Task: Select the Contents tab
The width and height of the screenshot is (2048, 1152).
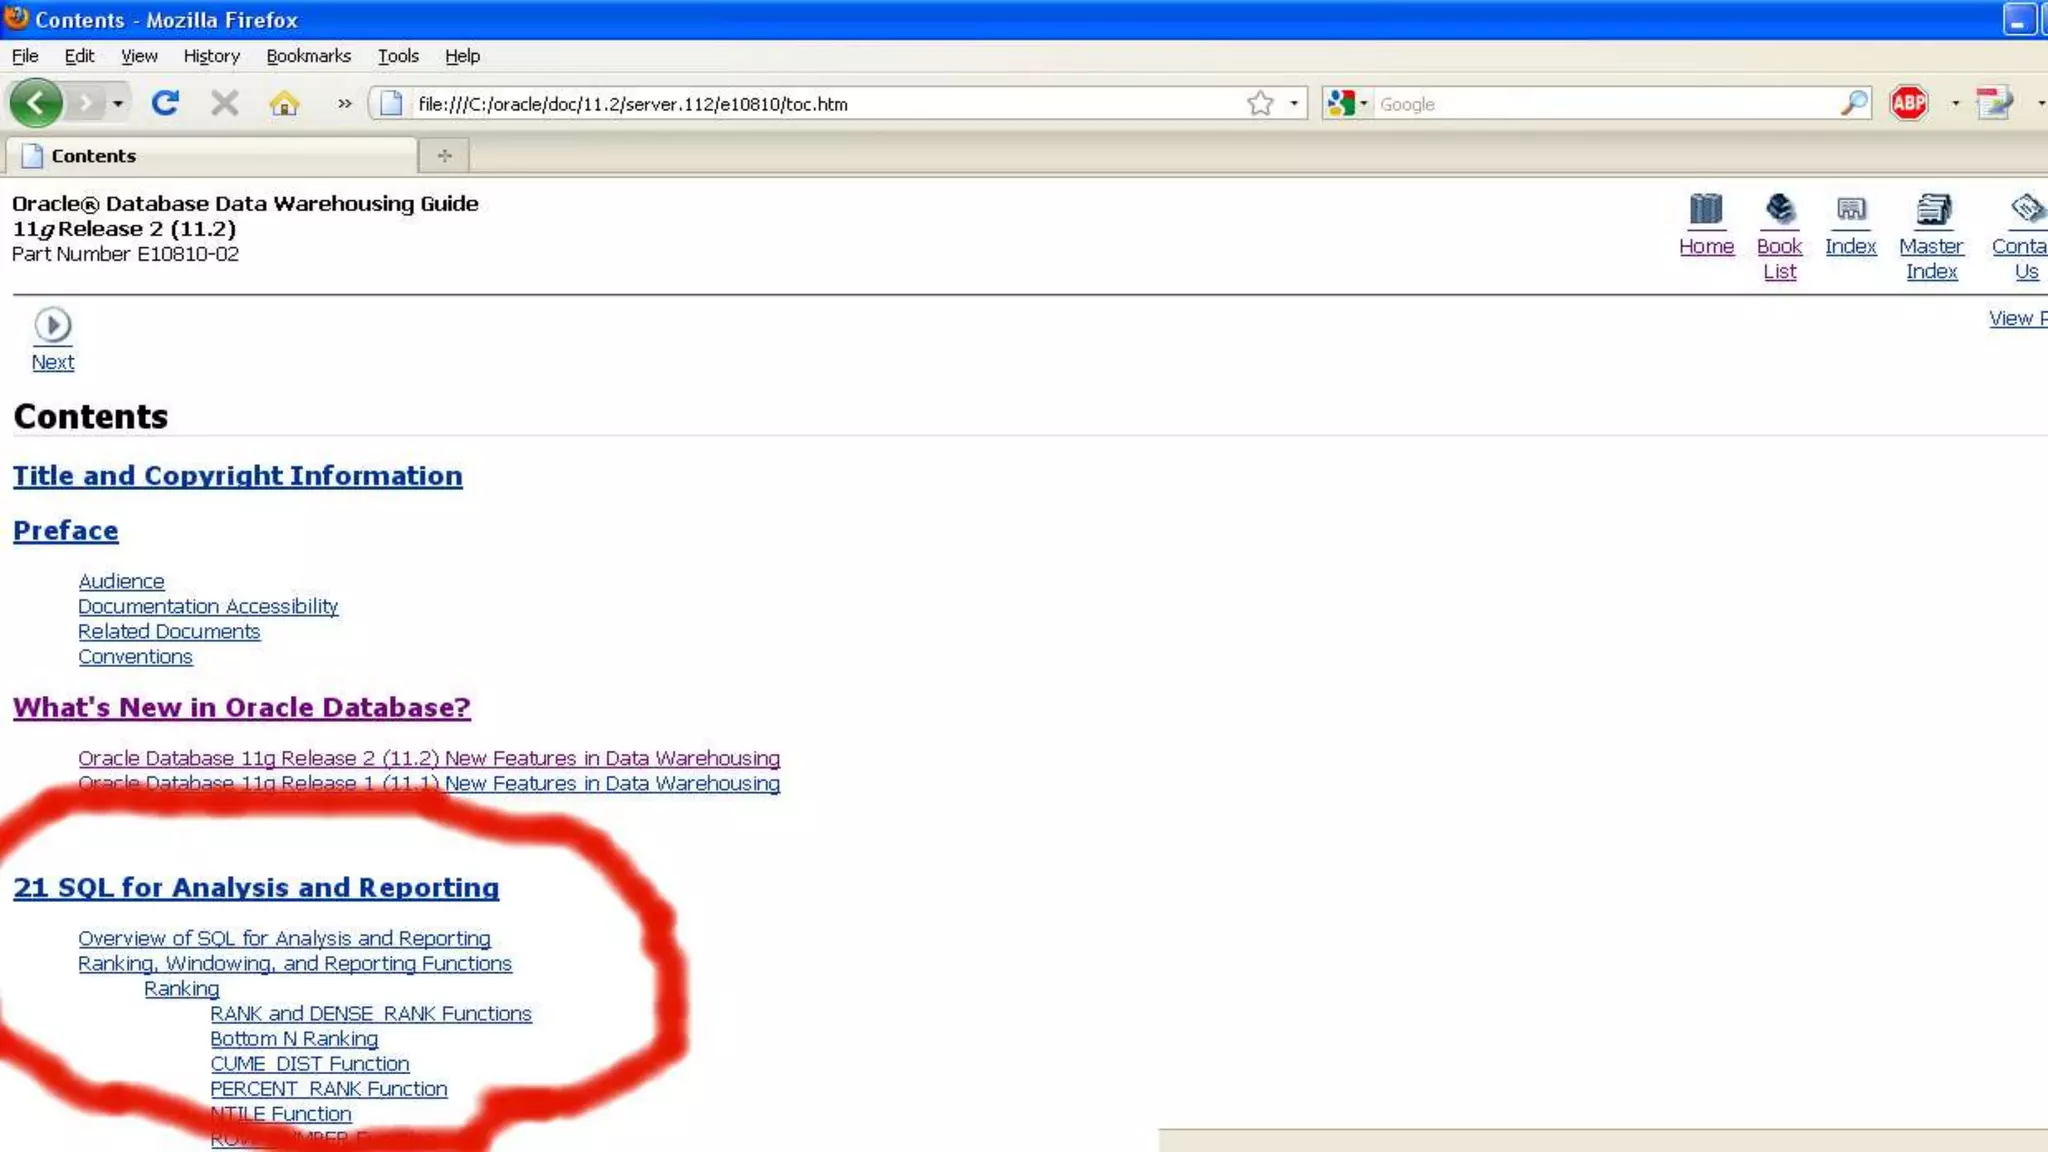Action: pyautogui.click(x=212, y=156)
